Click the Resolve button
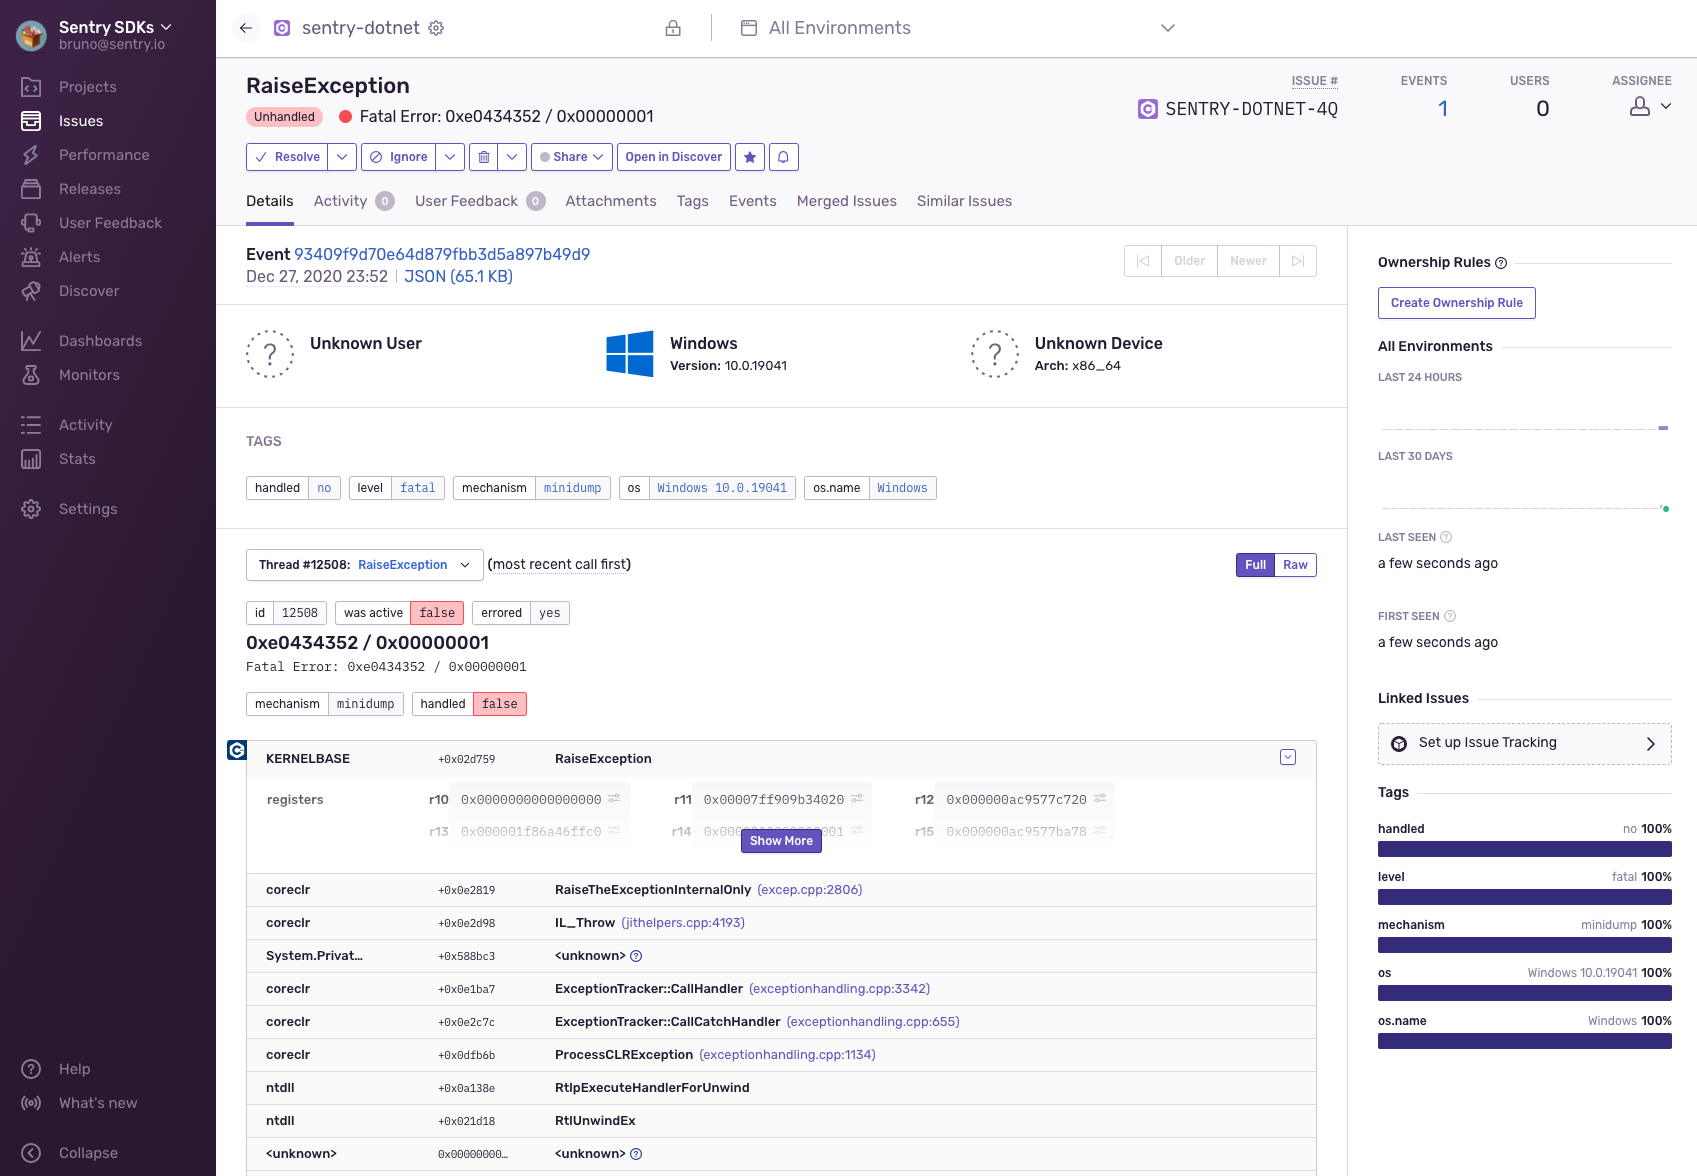This screenshot has width=1697, height=1176. point(288,157)
